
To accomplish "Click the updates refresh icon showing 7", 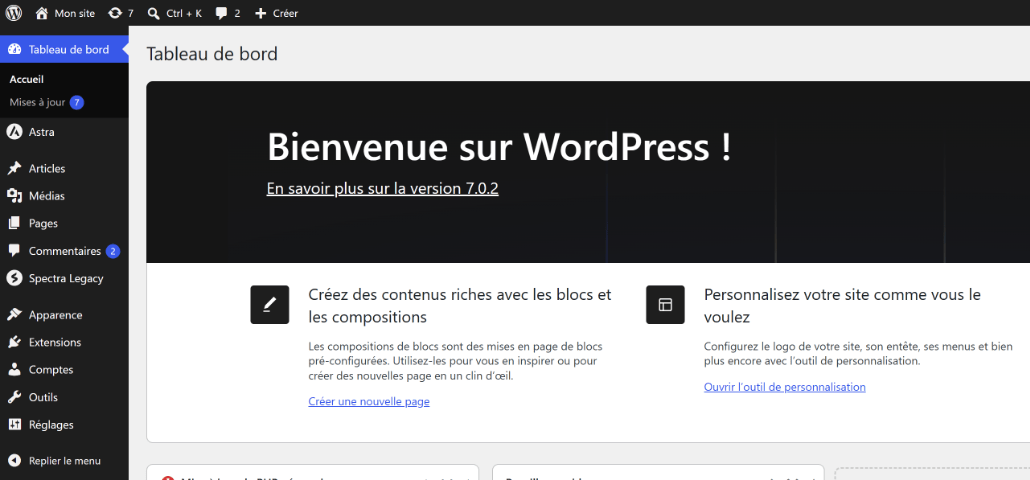I will pyautogui.click(x=115, y=13).
